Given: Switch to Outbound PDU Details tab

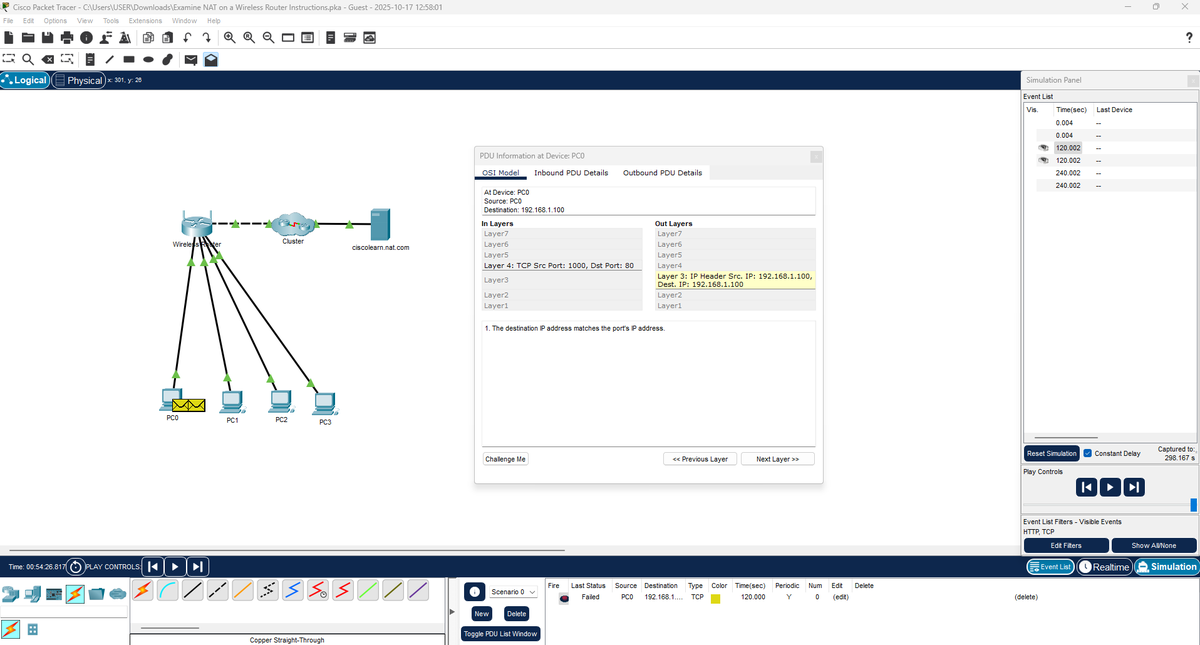Looking at the screenshot, I should (662, 172).
